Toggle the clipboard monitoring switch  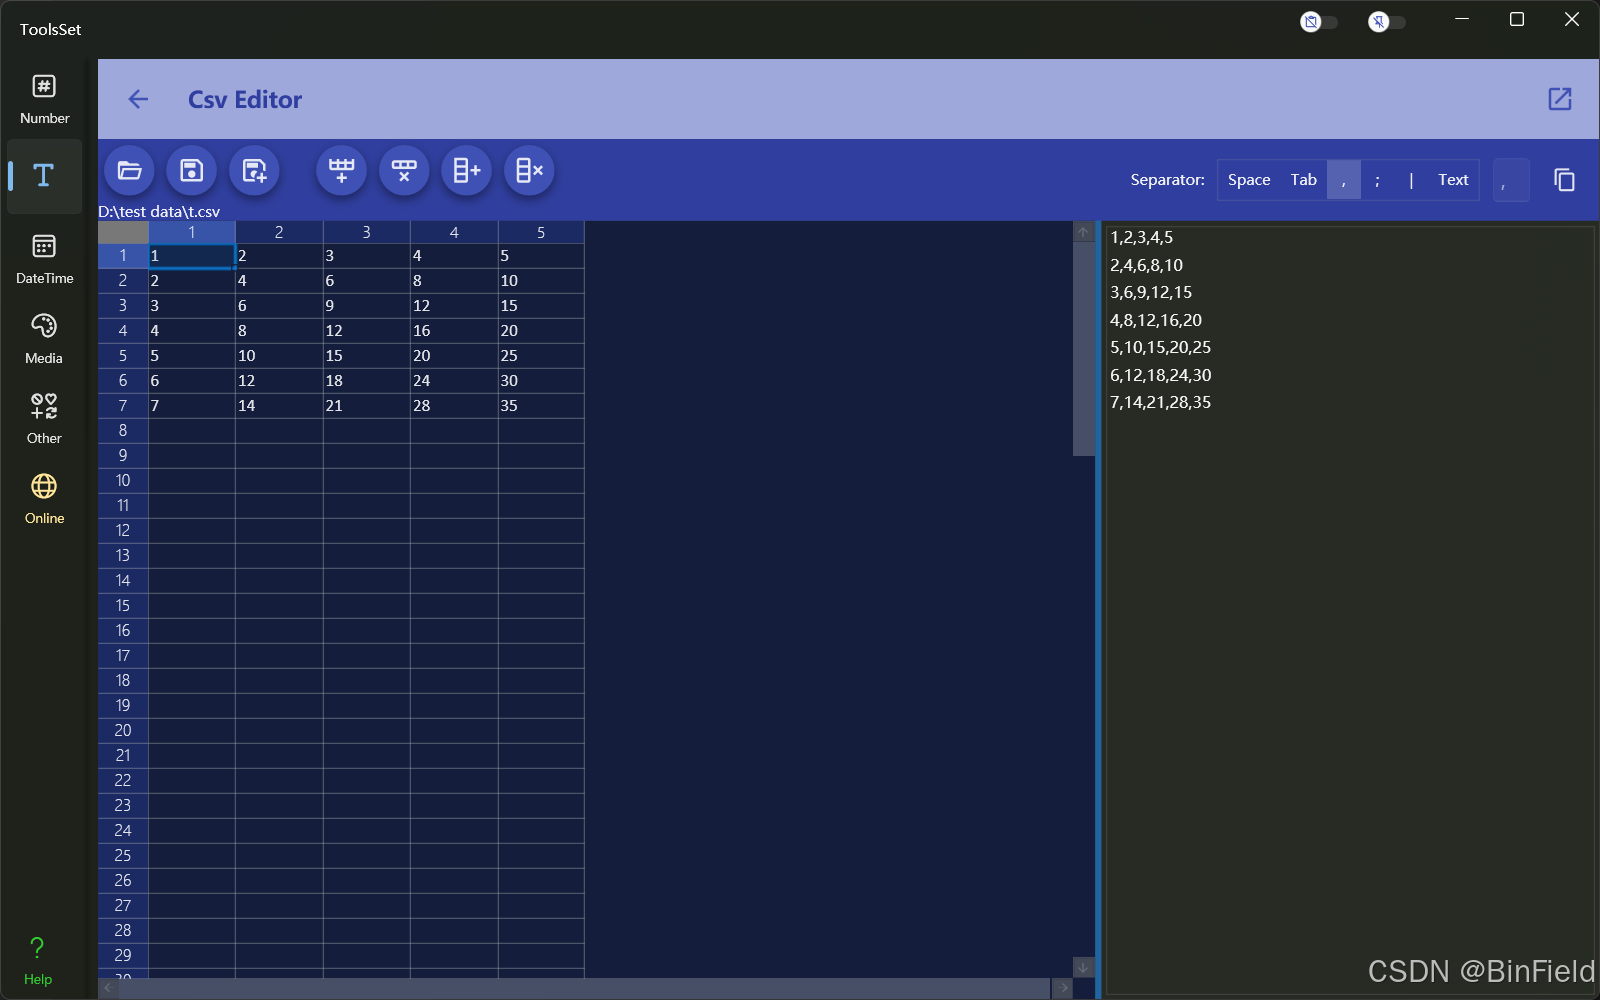1318,21
